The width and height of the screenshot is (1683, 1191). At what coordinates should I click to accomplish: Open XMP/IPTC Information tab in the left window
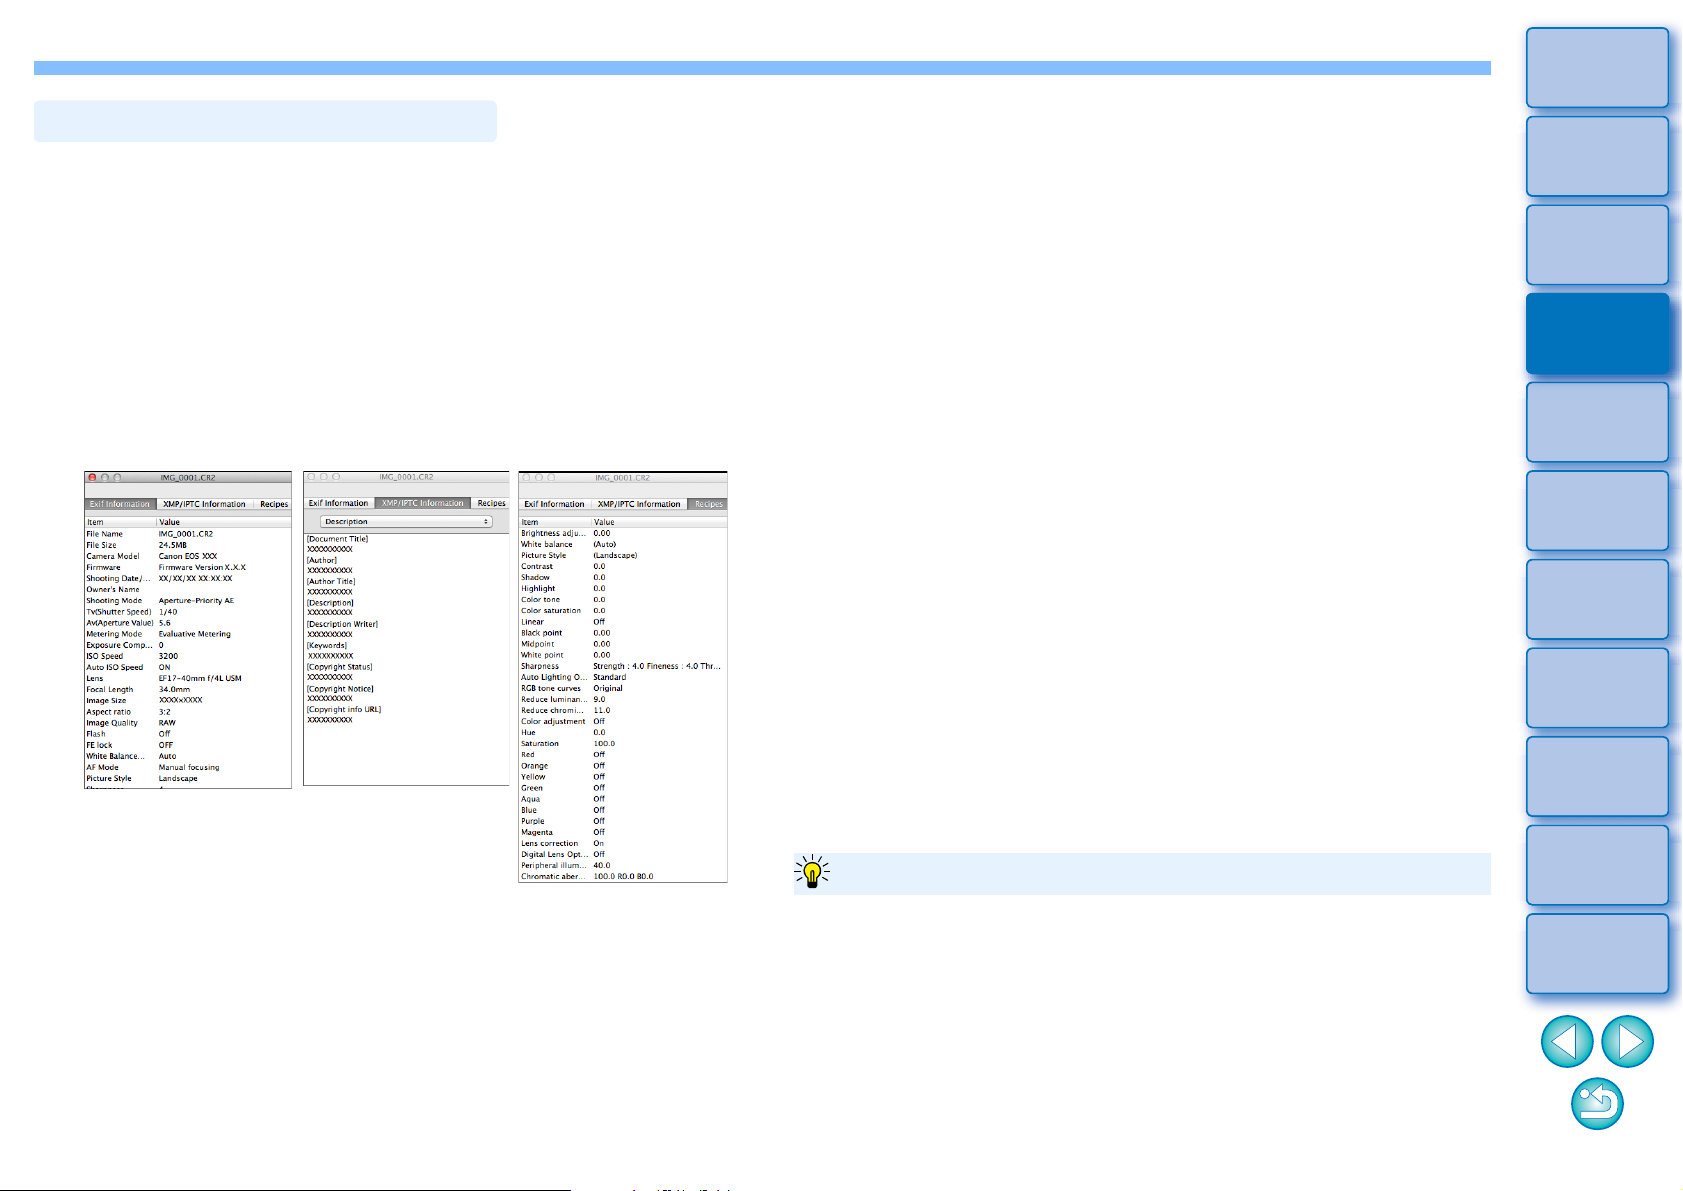(x=204, y=504)
